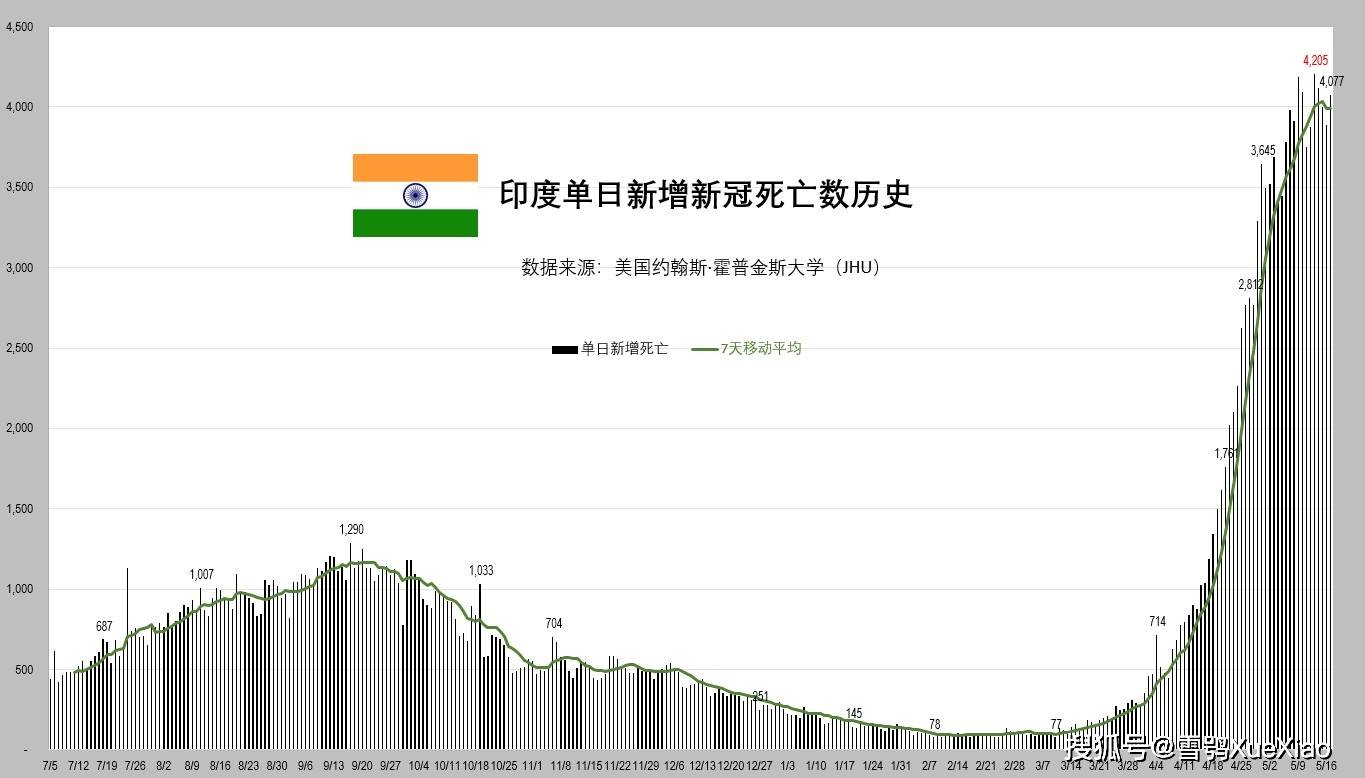Click the x-axis date '1/24'
The image size is (1365, 778).
(x=873, y=766)
